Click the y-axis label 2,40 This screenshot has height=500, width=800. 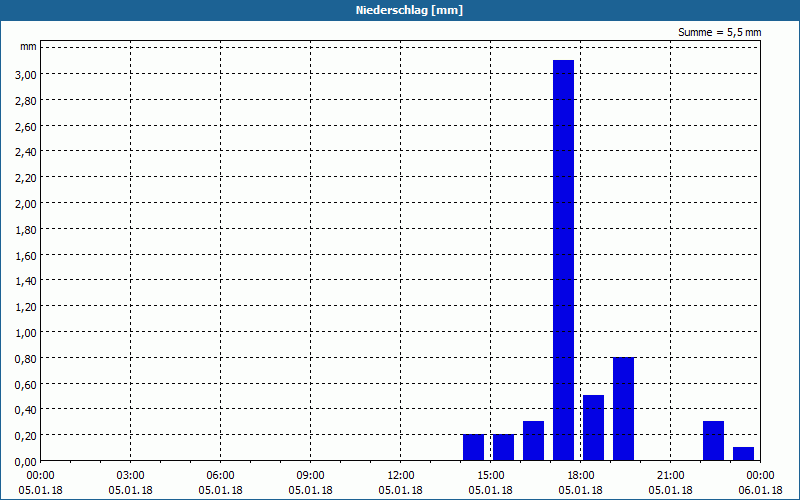(26, 152)
